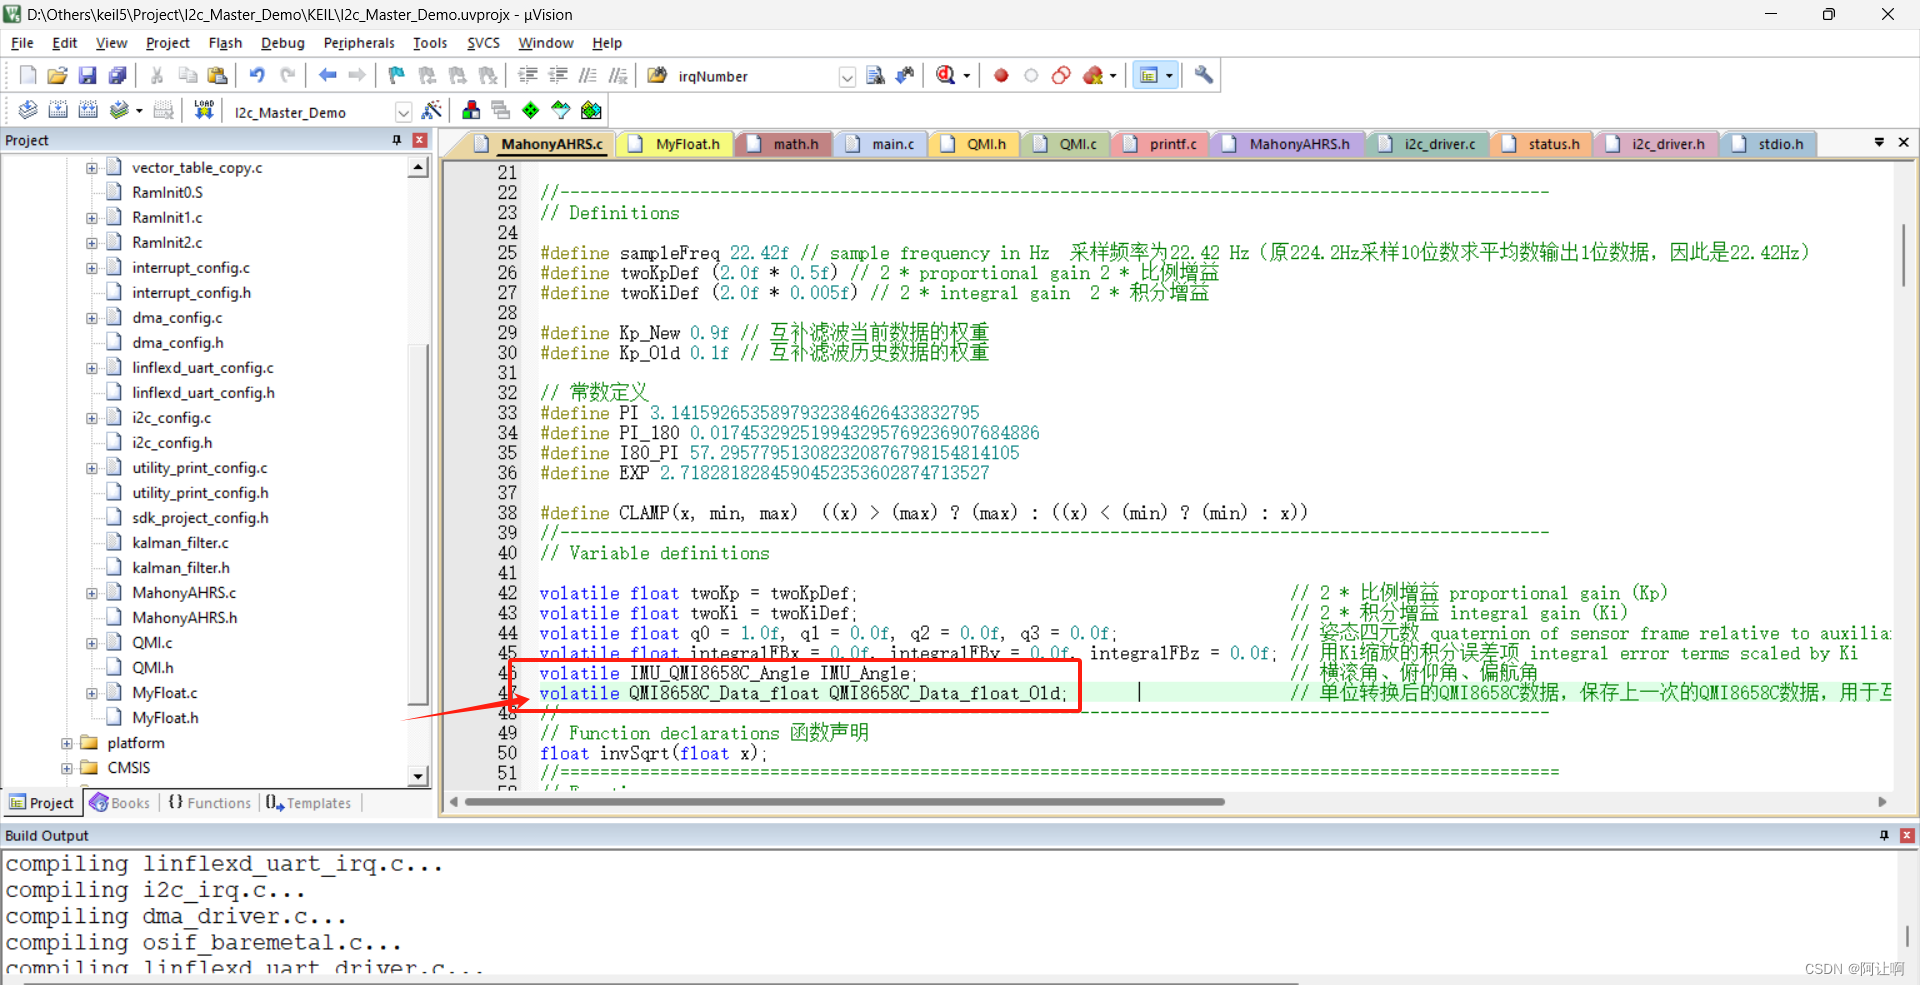Open Options for Target settings

(431, 110)
